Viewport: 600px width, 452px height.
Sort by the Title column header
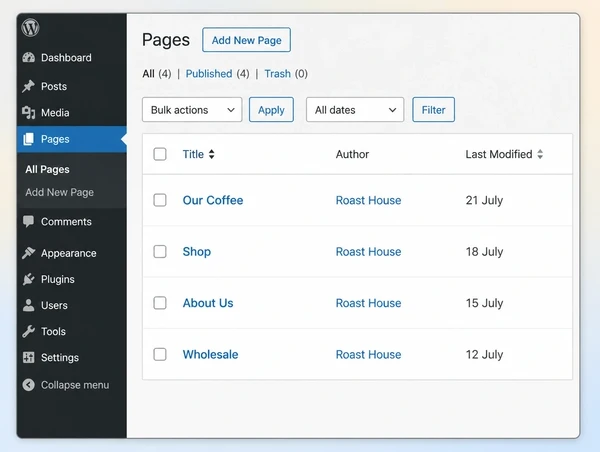click(193, 154)
